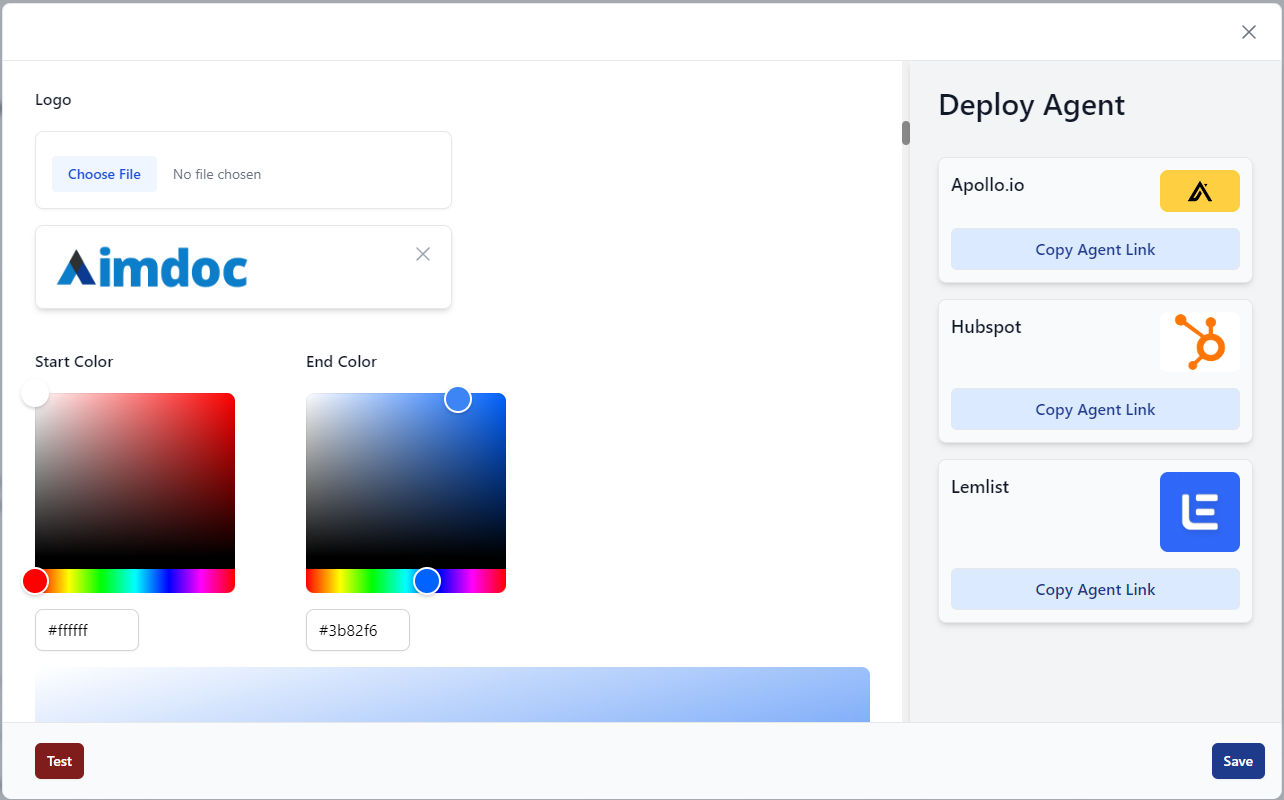
Task: Click Copy Agent Link for Lemlist
Action: (1094, 589)
